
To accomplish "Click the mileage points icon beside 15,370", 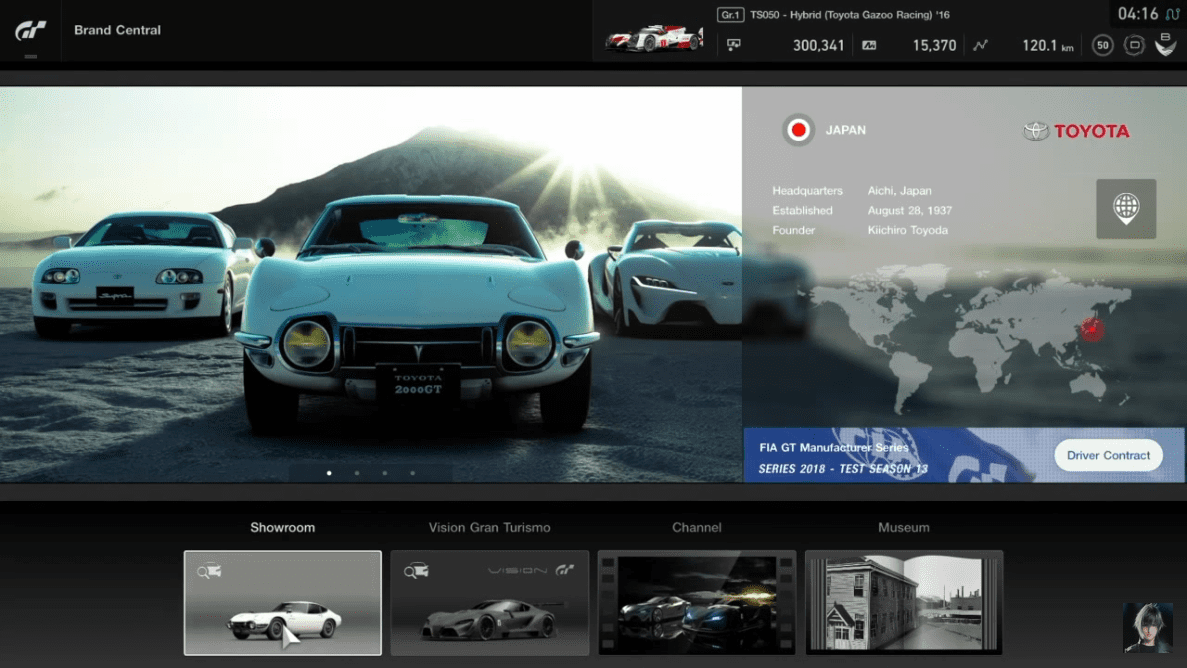I will tap(869, 45).
